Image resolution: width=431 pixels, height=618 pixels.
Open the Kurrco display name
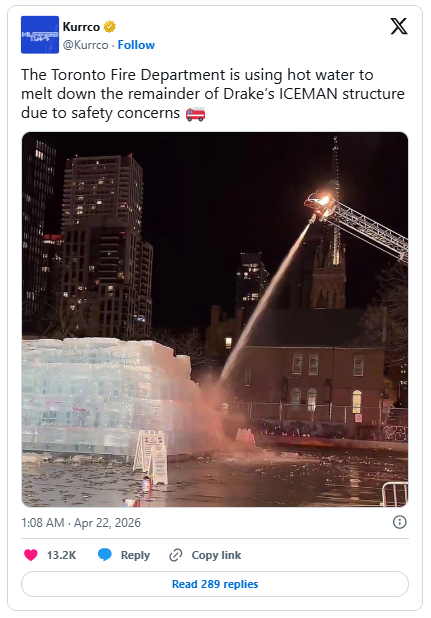pos(81,27)
